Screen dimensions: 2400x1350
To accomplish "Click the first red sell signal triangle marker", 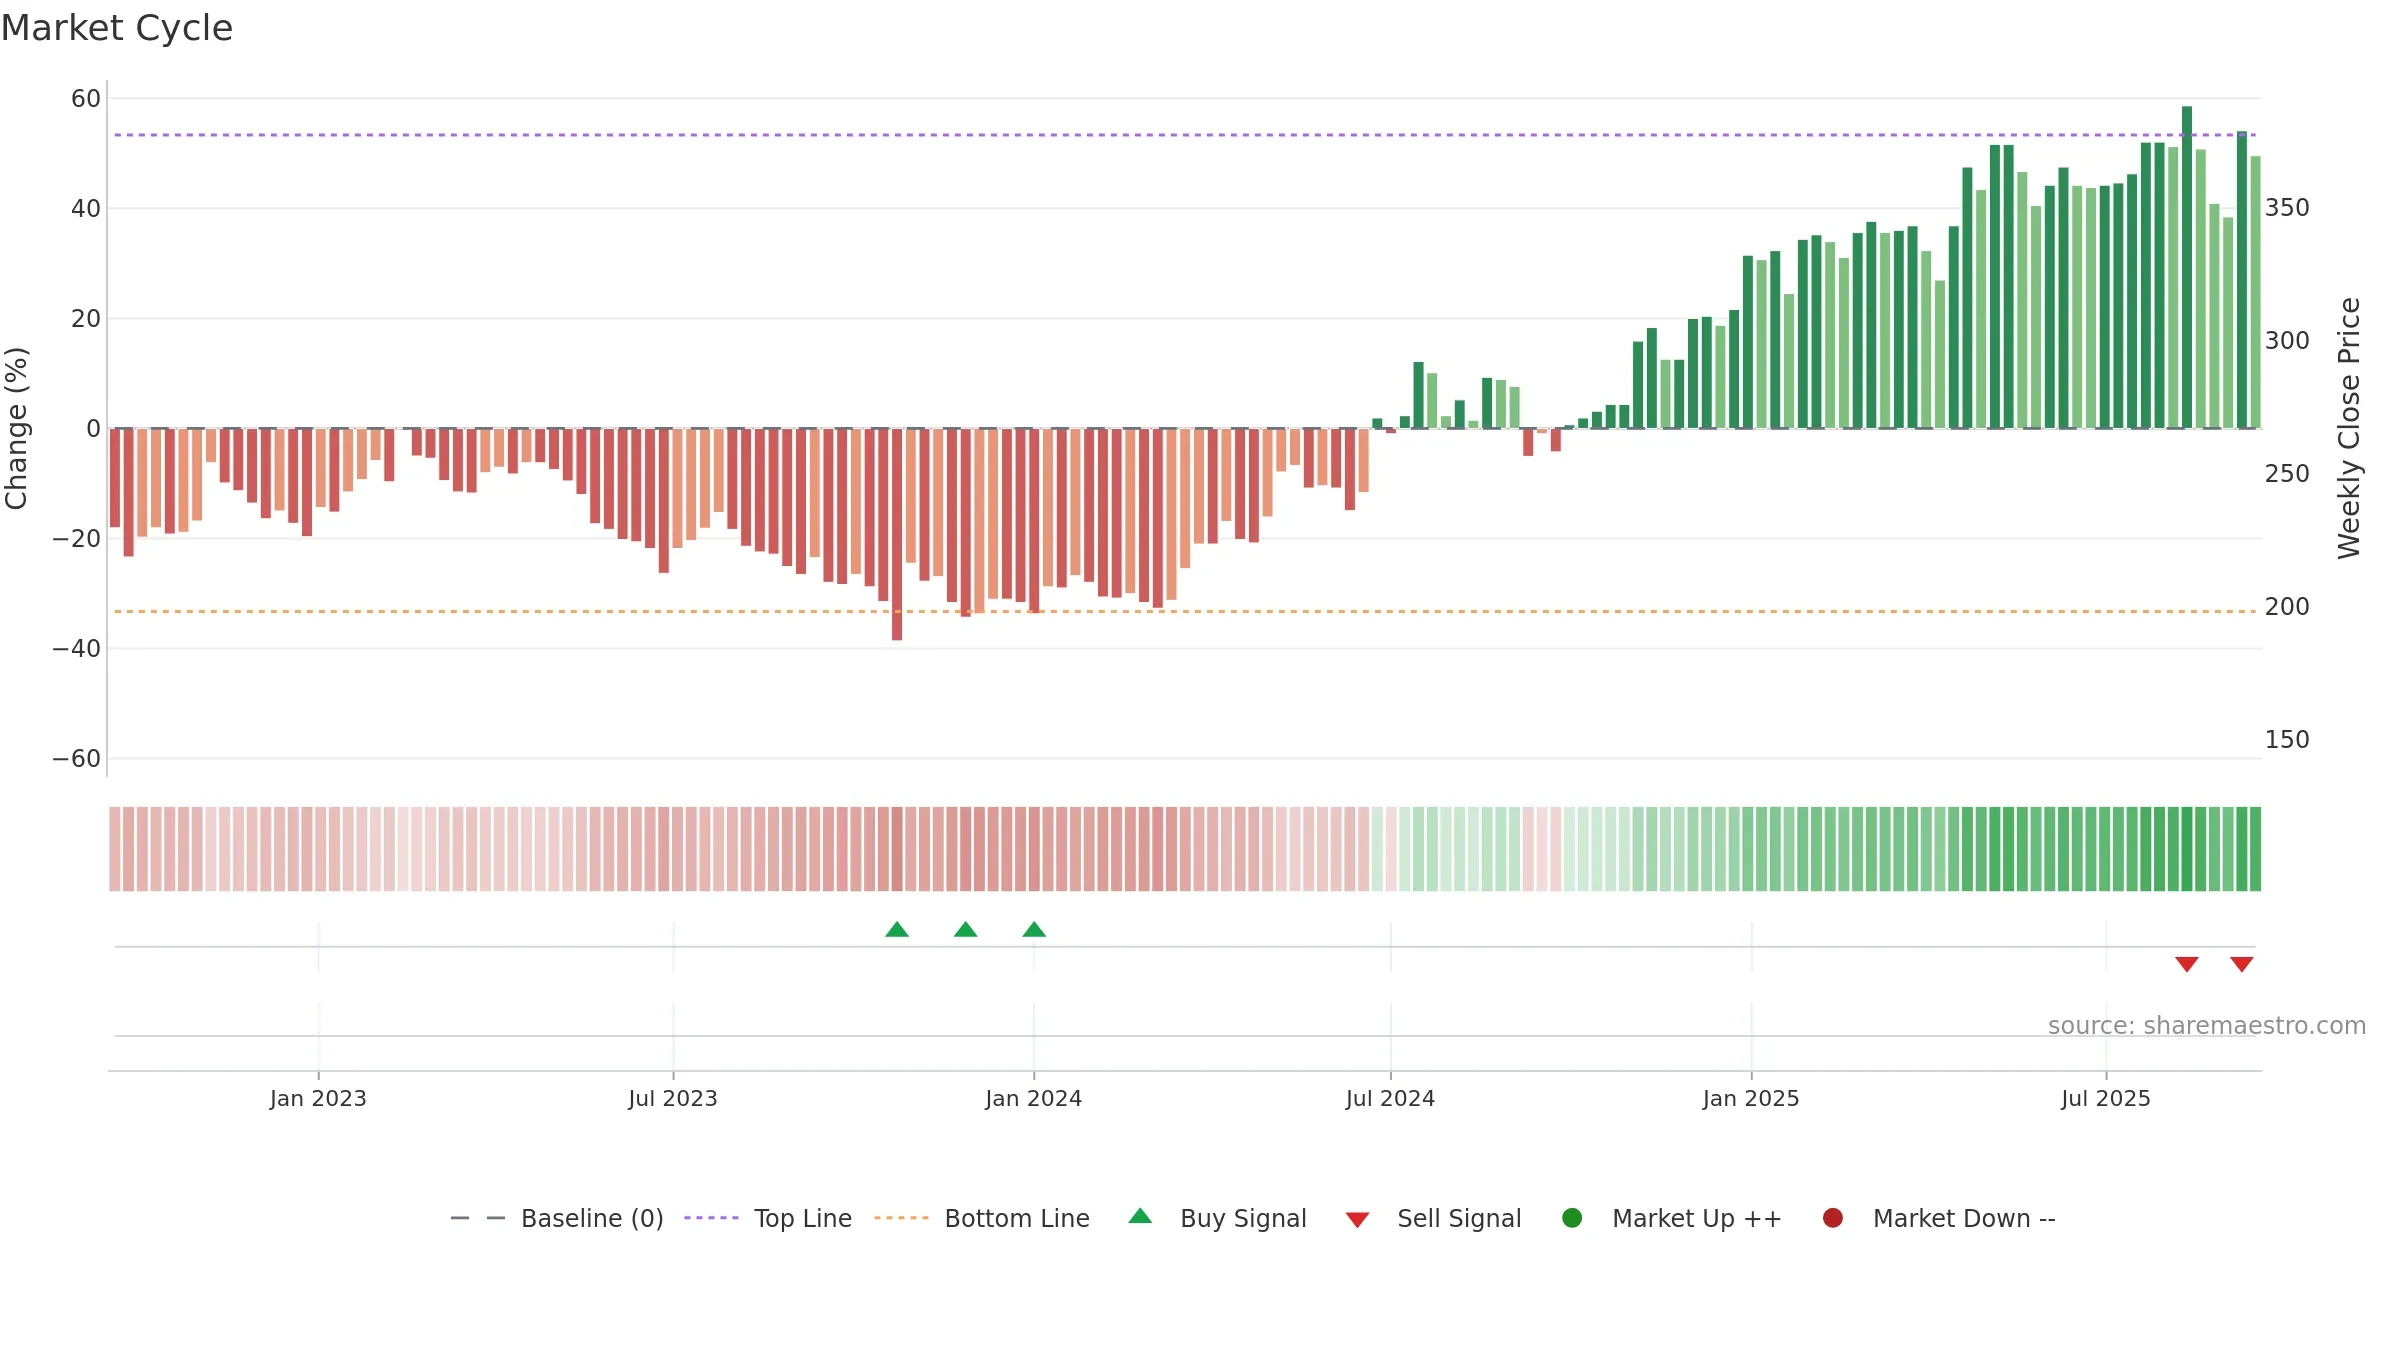I will 2187,964.
